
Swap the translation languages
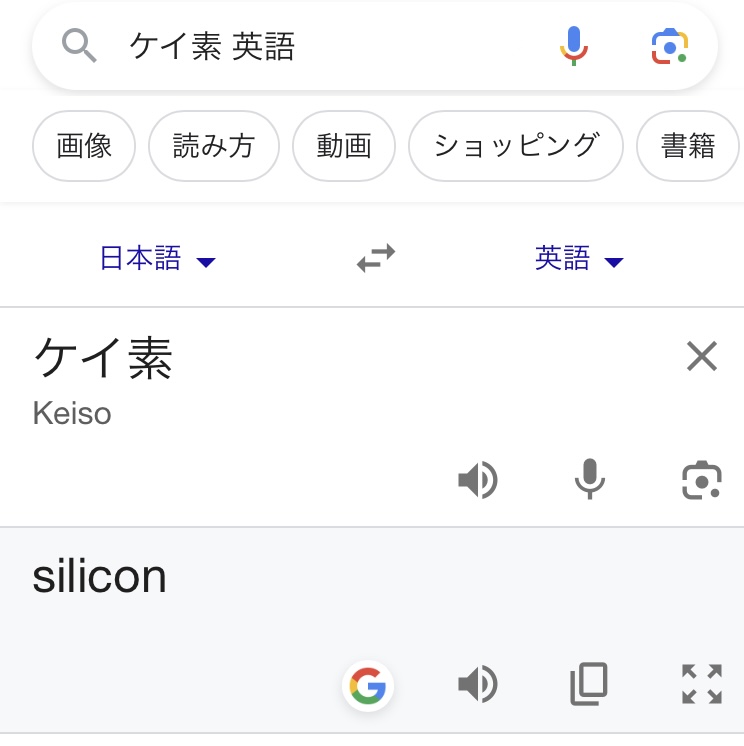coord(376,260)
